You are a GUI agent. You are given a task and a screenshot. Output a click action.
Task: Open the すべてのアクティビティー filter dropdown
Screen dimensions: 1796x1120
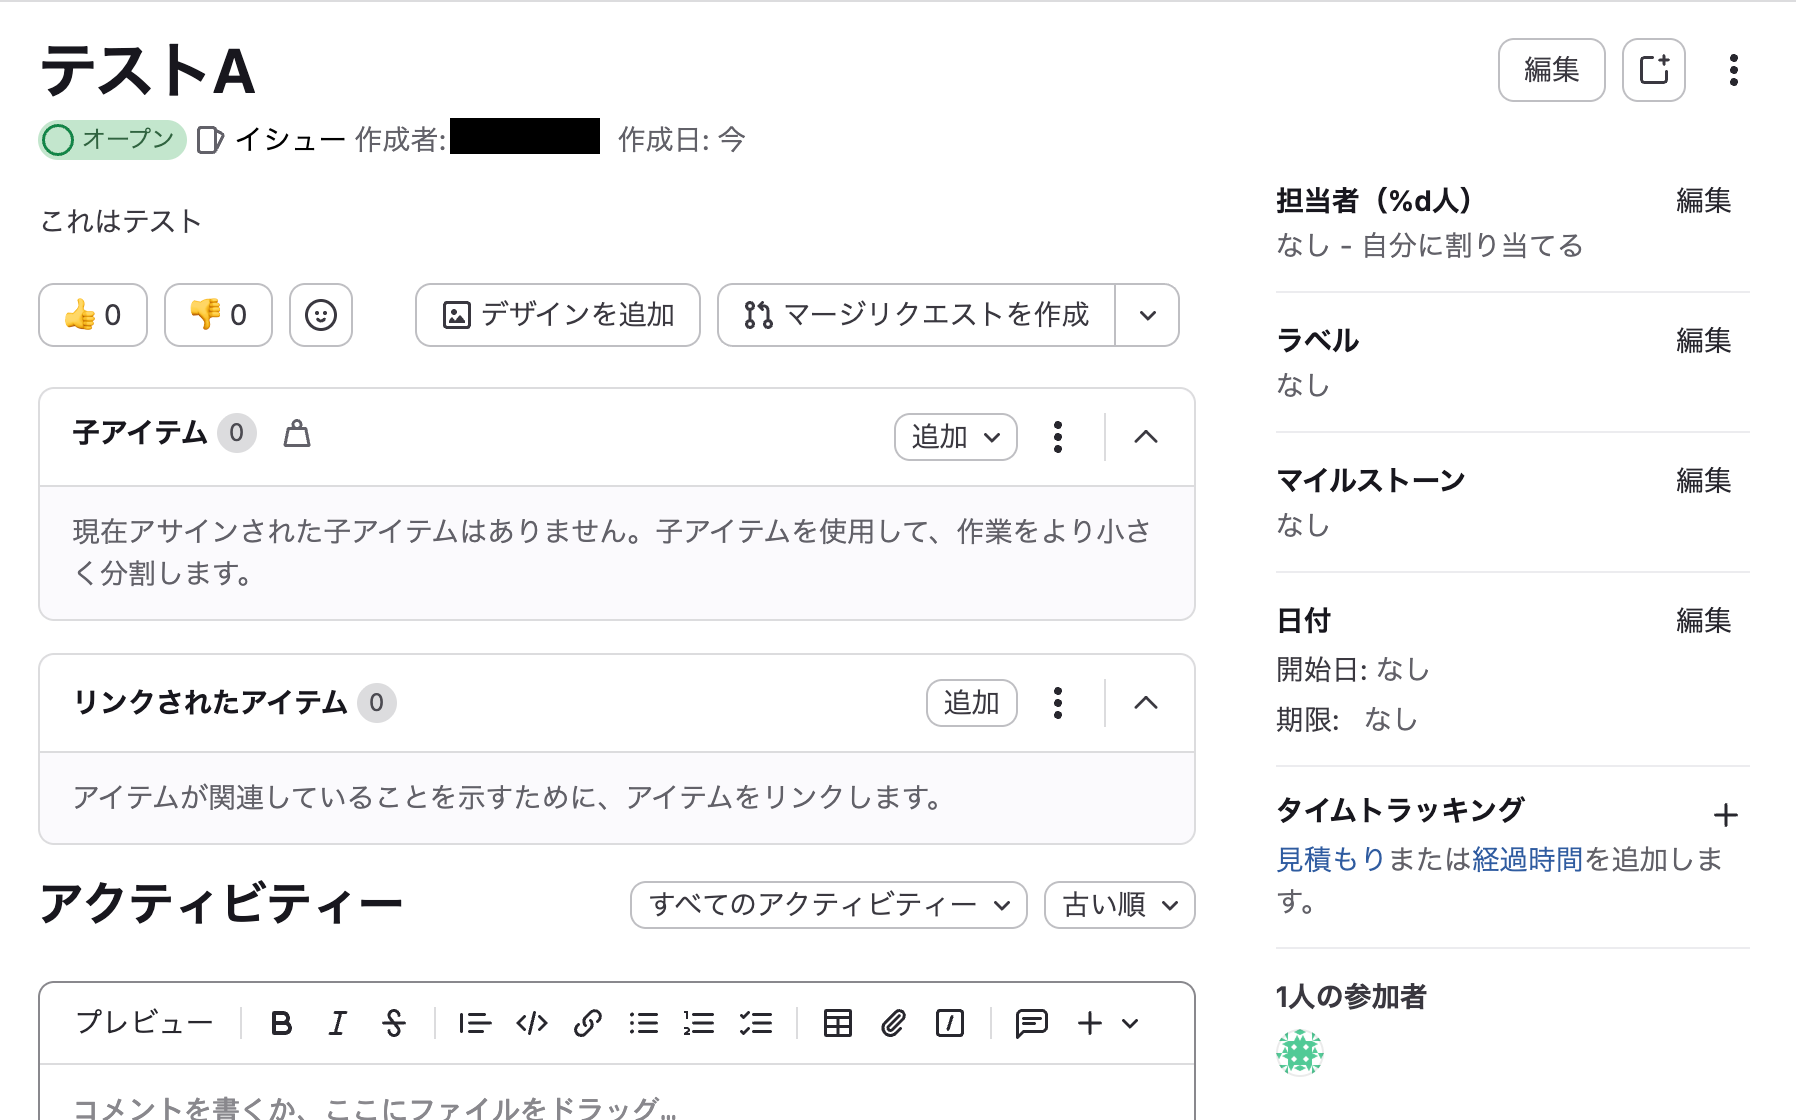pos(829,905)
